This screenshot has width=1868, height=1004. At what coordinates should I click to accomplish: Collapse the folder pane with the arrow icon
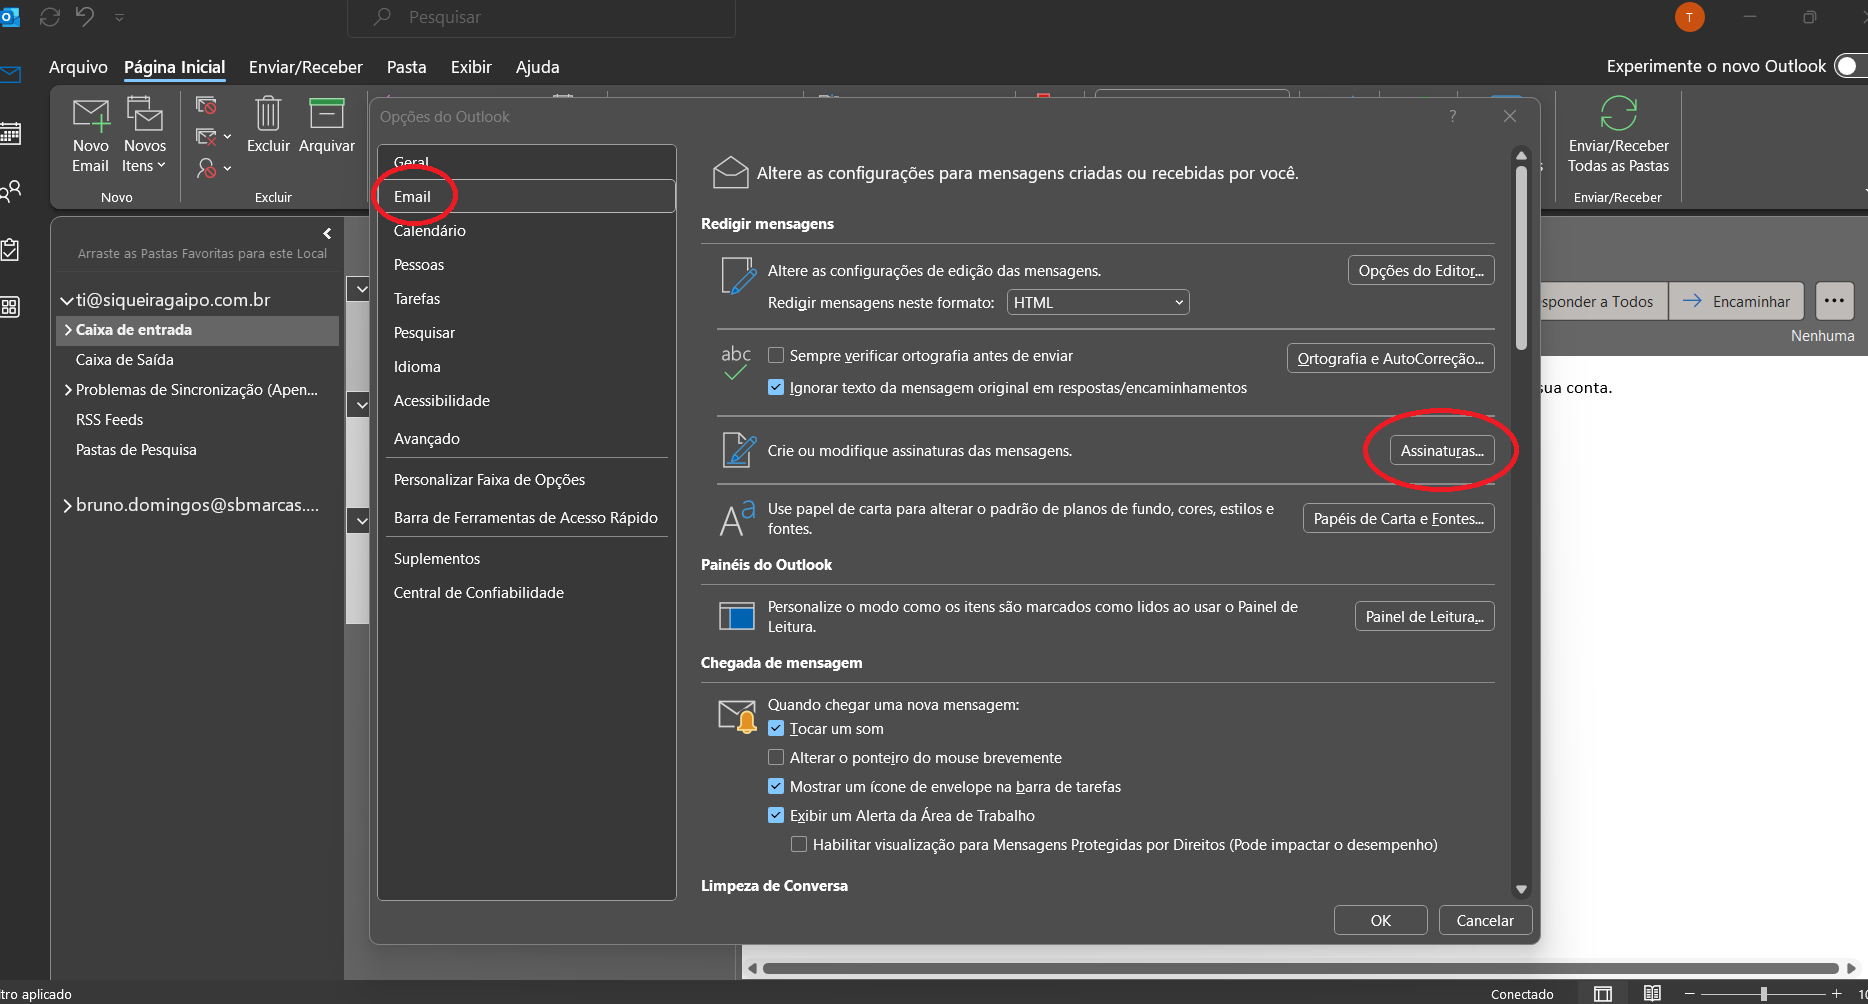[x=327, y=233]
